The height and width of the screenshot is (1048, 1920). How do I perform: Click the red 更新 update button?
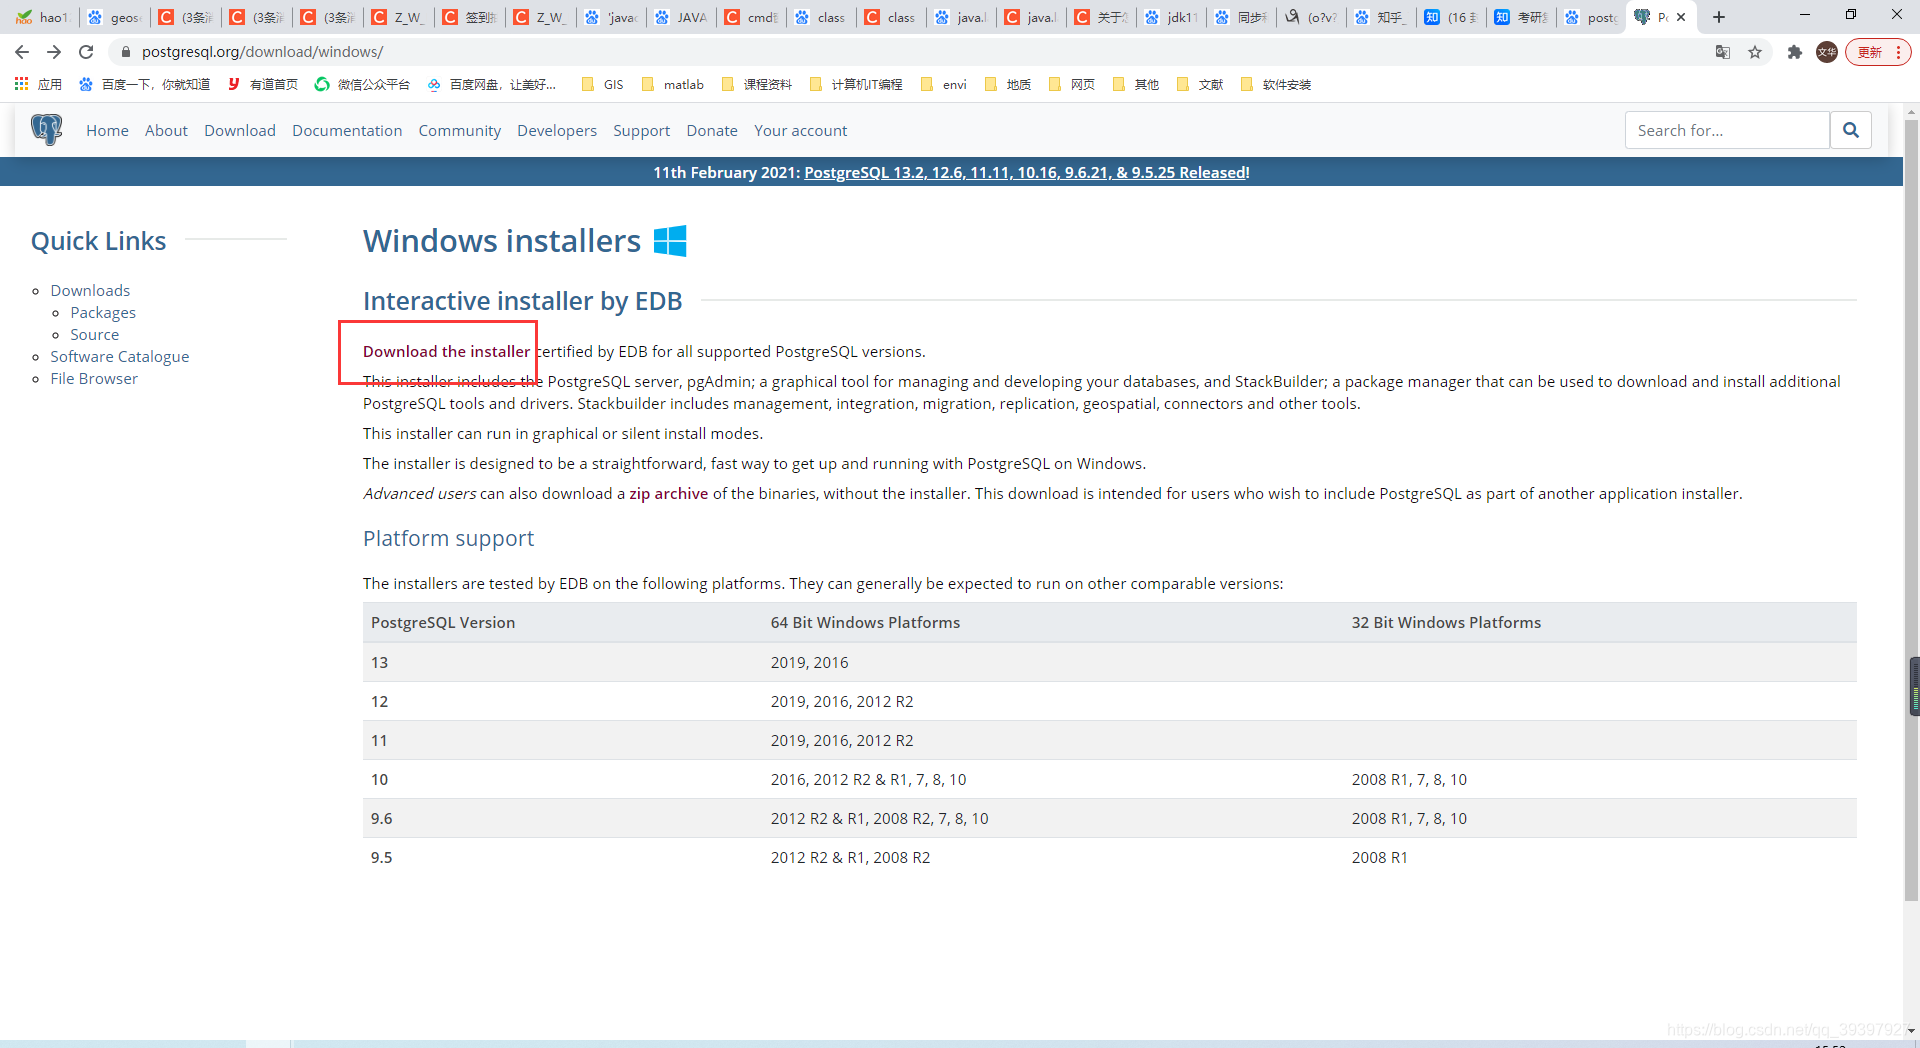coord(1878,52)
